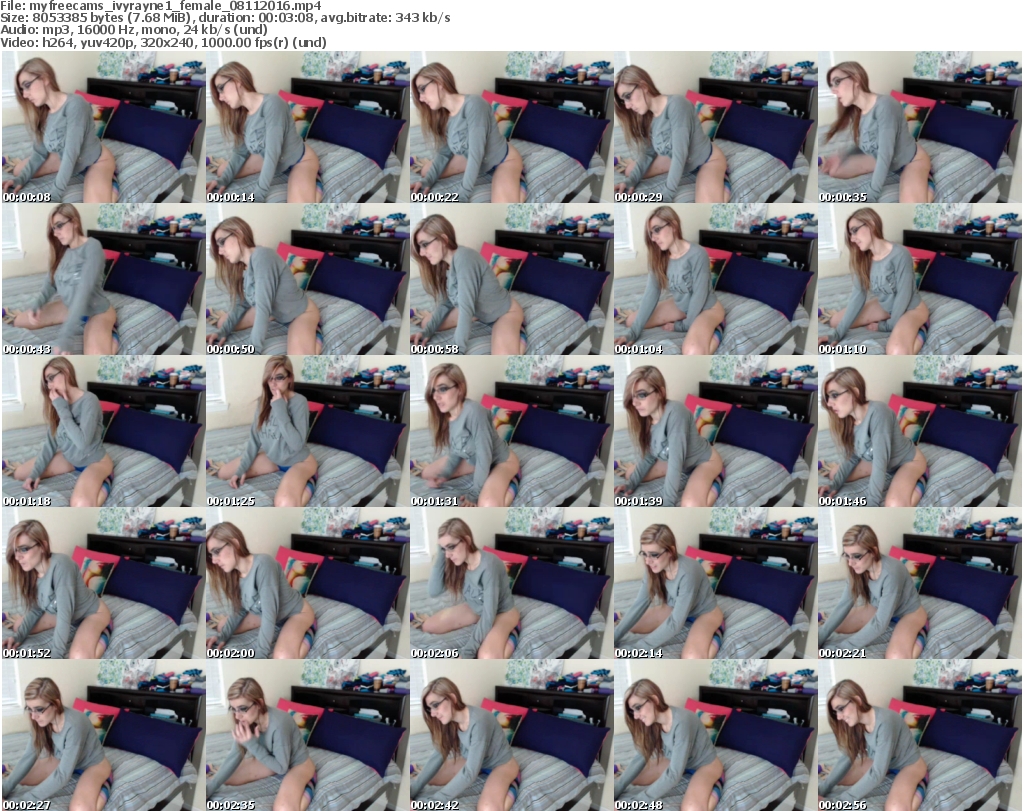
Task: Click the Audio line showing mp3, 16000 Hz
Action: (134, 30)
